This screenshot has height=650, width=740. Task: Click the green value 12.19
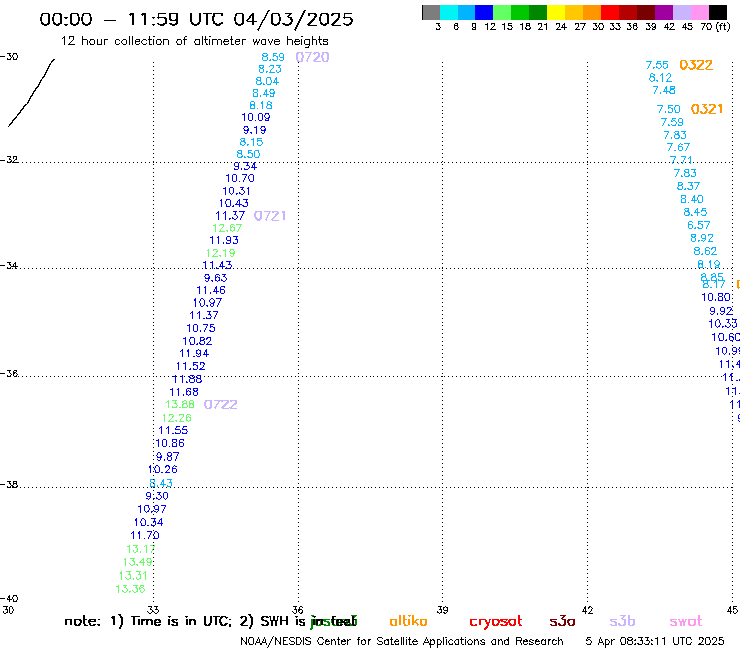[220, 253]
